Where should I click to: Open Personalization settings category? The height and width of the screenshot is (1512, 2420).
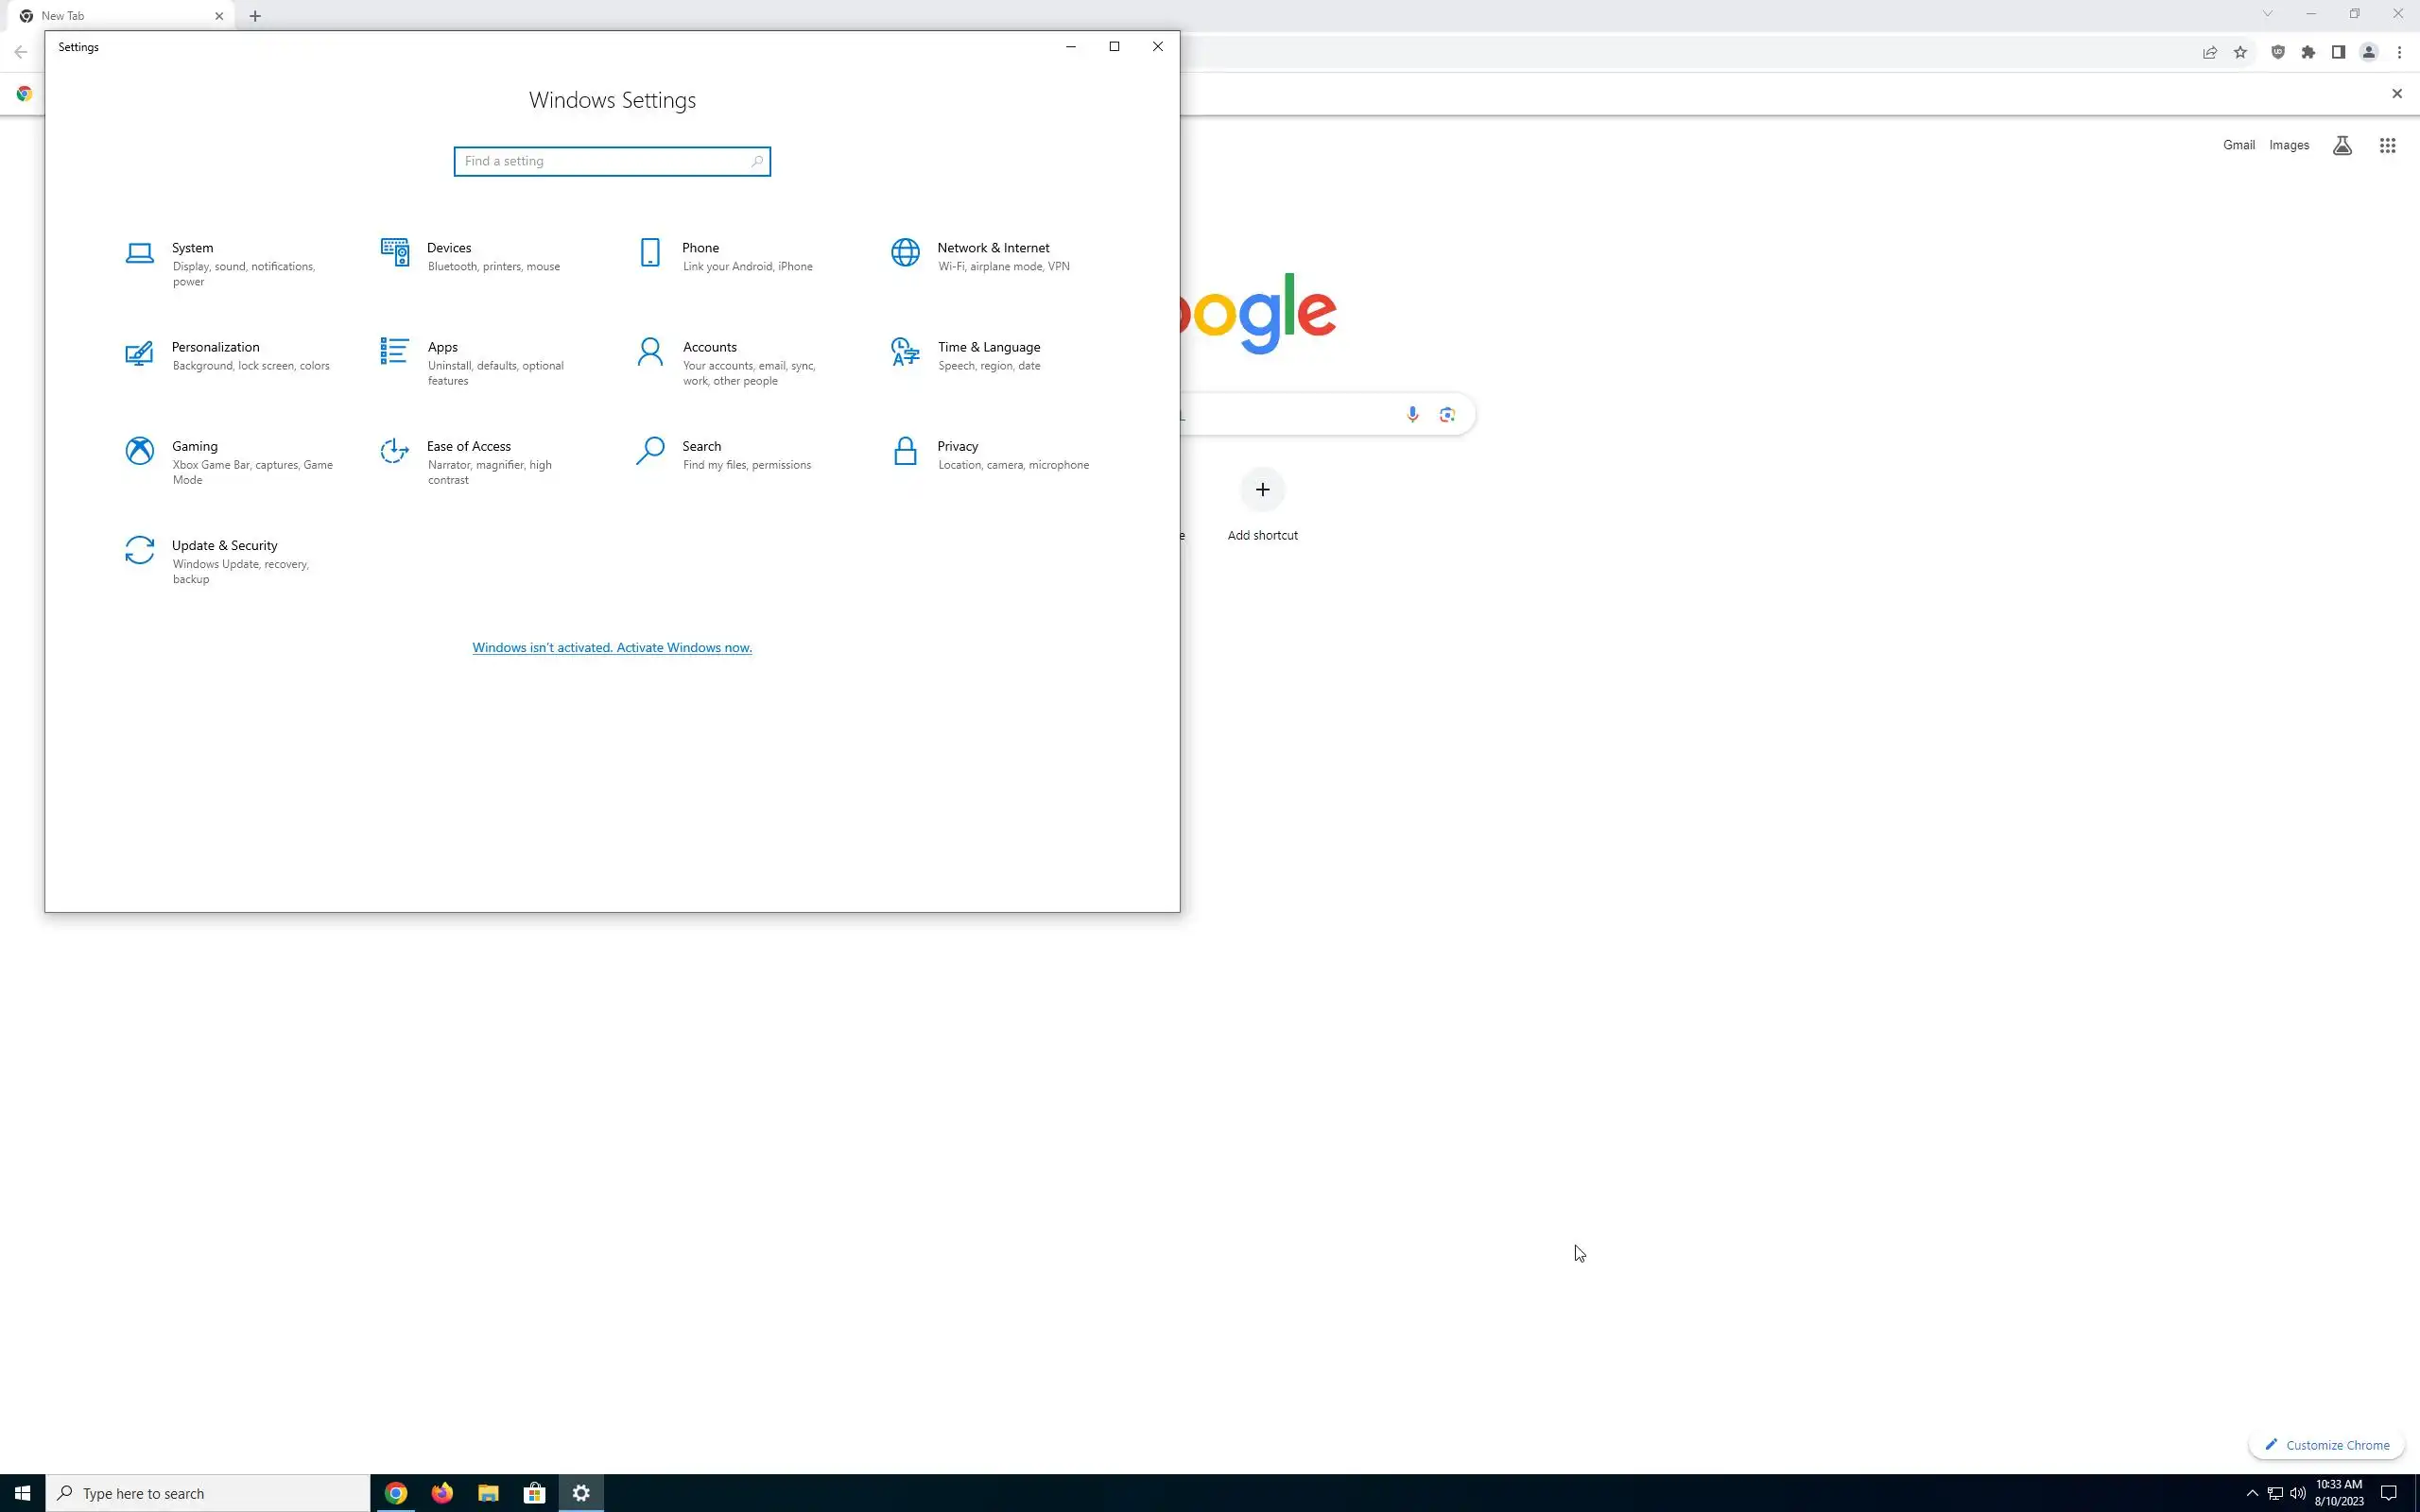click(x=215, y=348)
